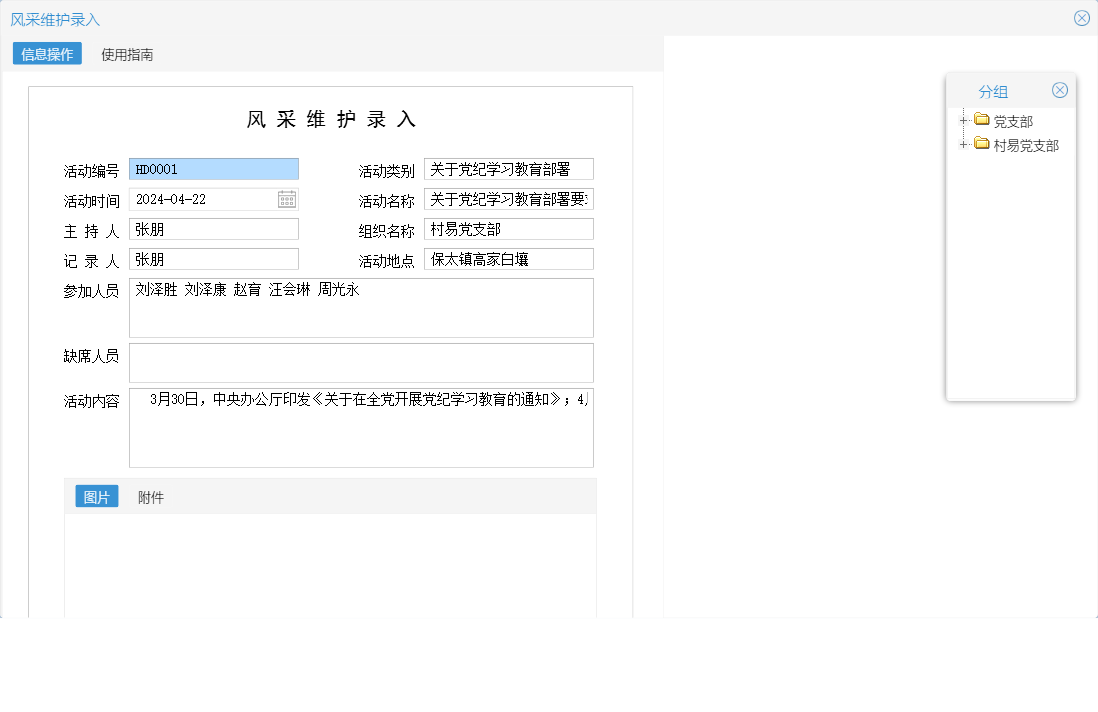Click the 主持人 field showing 张朋
The height and width of the screenshot is (712, 1098).
tap(213, 228)
